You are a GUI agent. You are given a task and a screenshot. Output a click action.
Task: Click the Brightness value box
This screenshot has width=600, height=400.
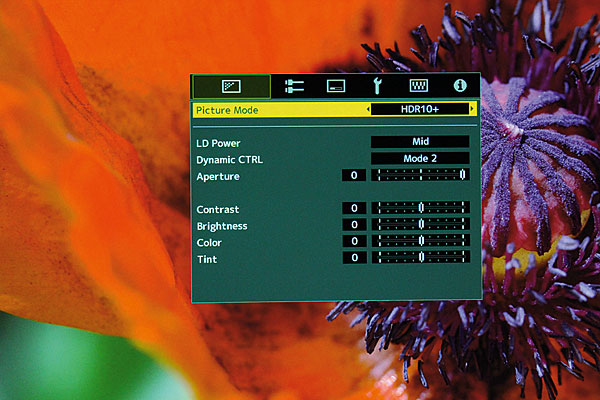click(x=354, y=224)
